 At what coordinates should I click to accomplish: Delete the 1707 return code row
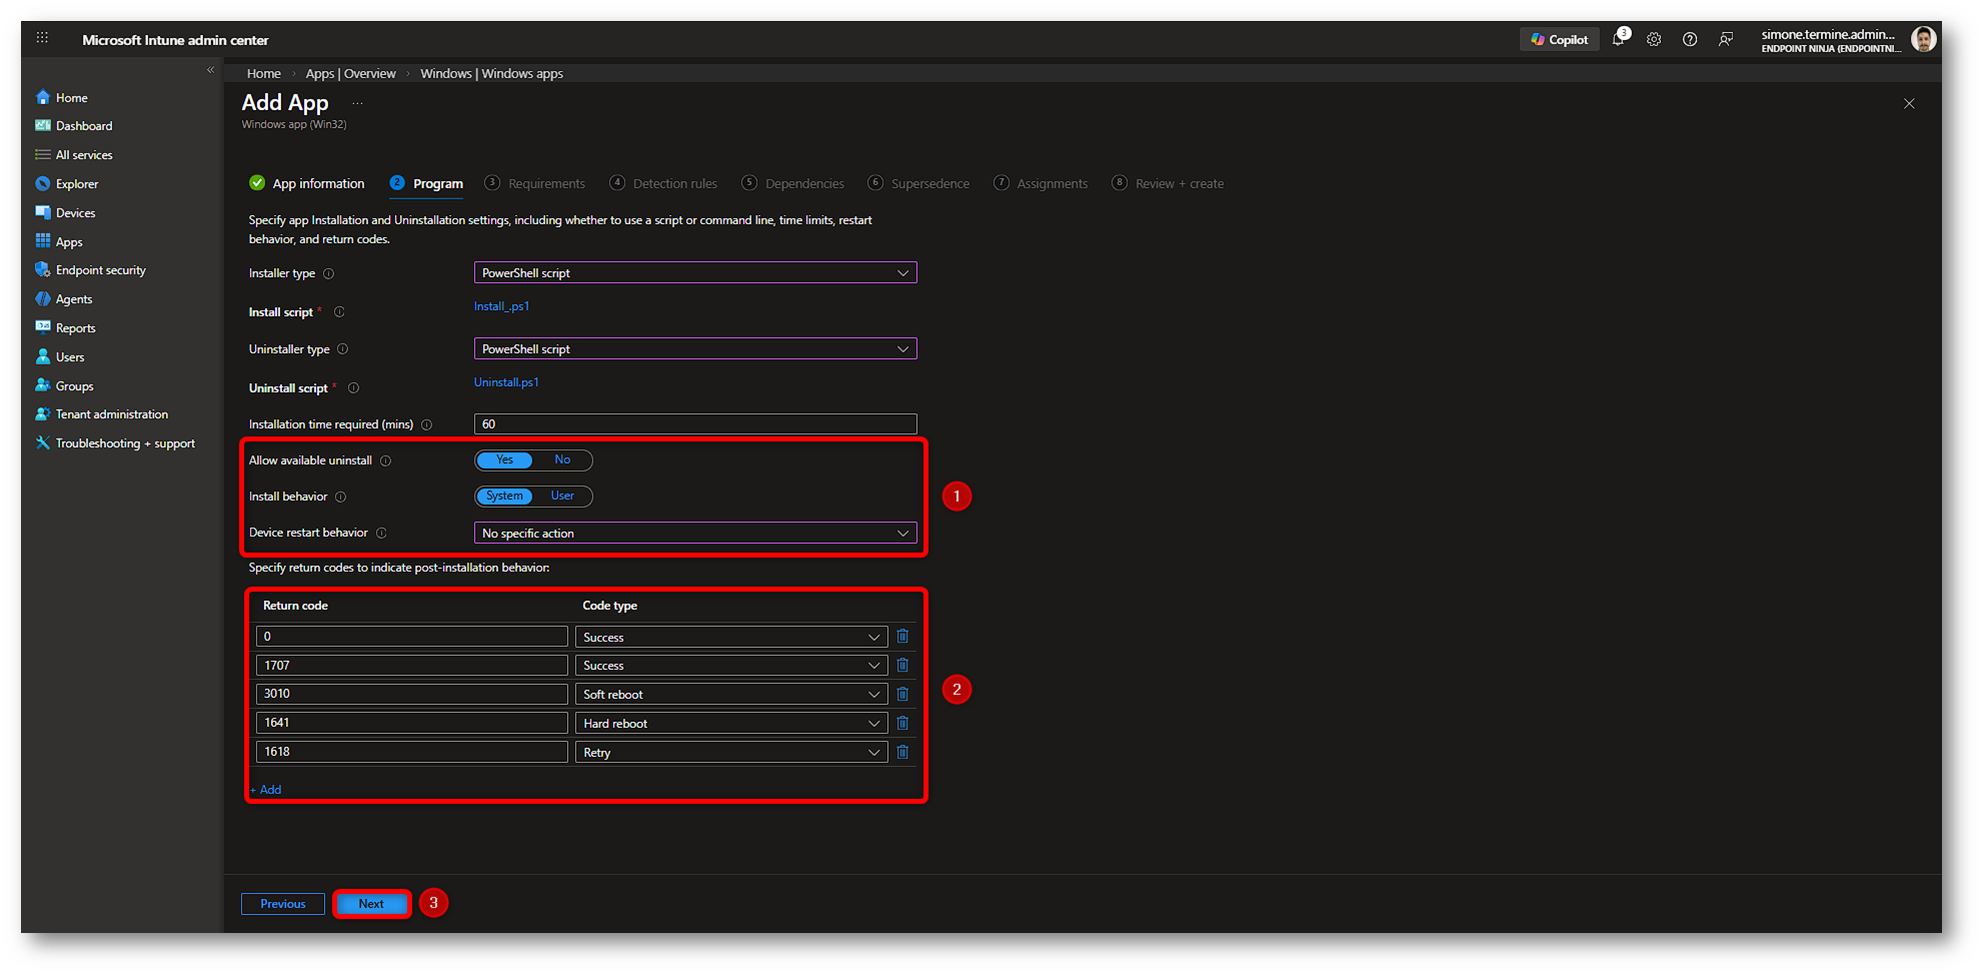902,665
